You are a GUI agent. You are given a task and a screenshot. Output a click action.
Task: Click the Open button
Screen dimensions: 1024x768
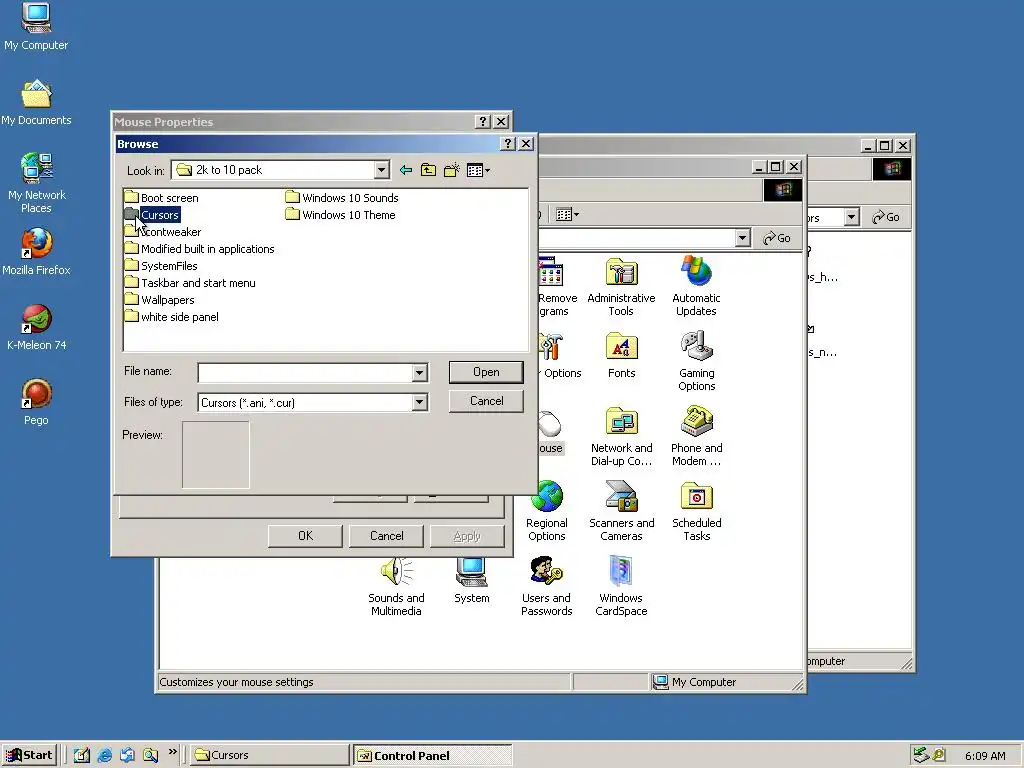486,372
